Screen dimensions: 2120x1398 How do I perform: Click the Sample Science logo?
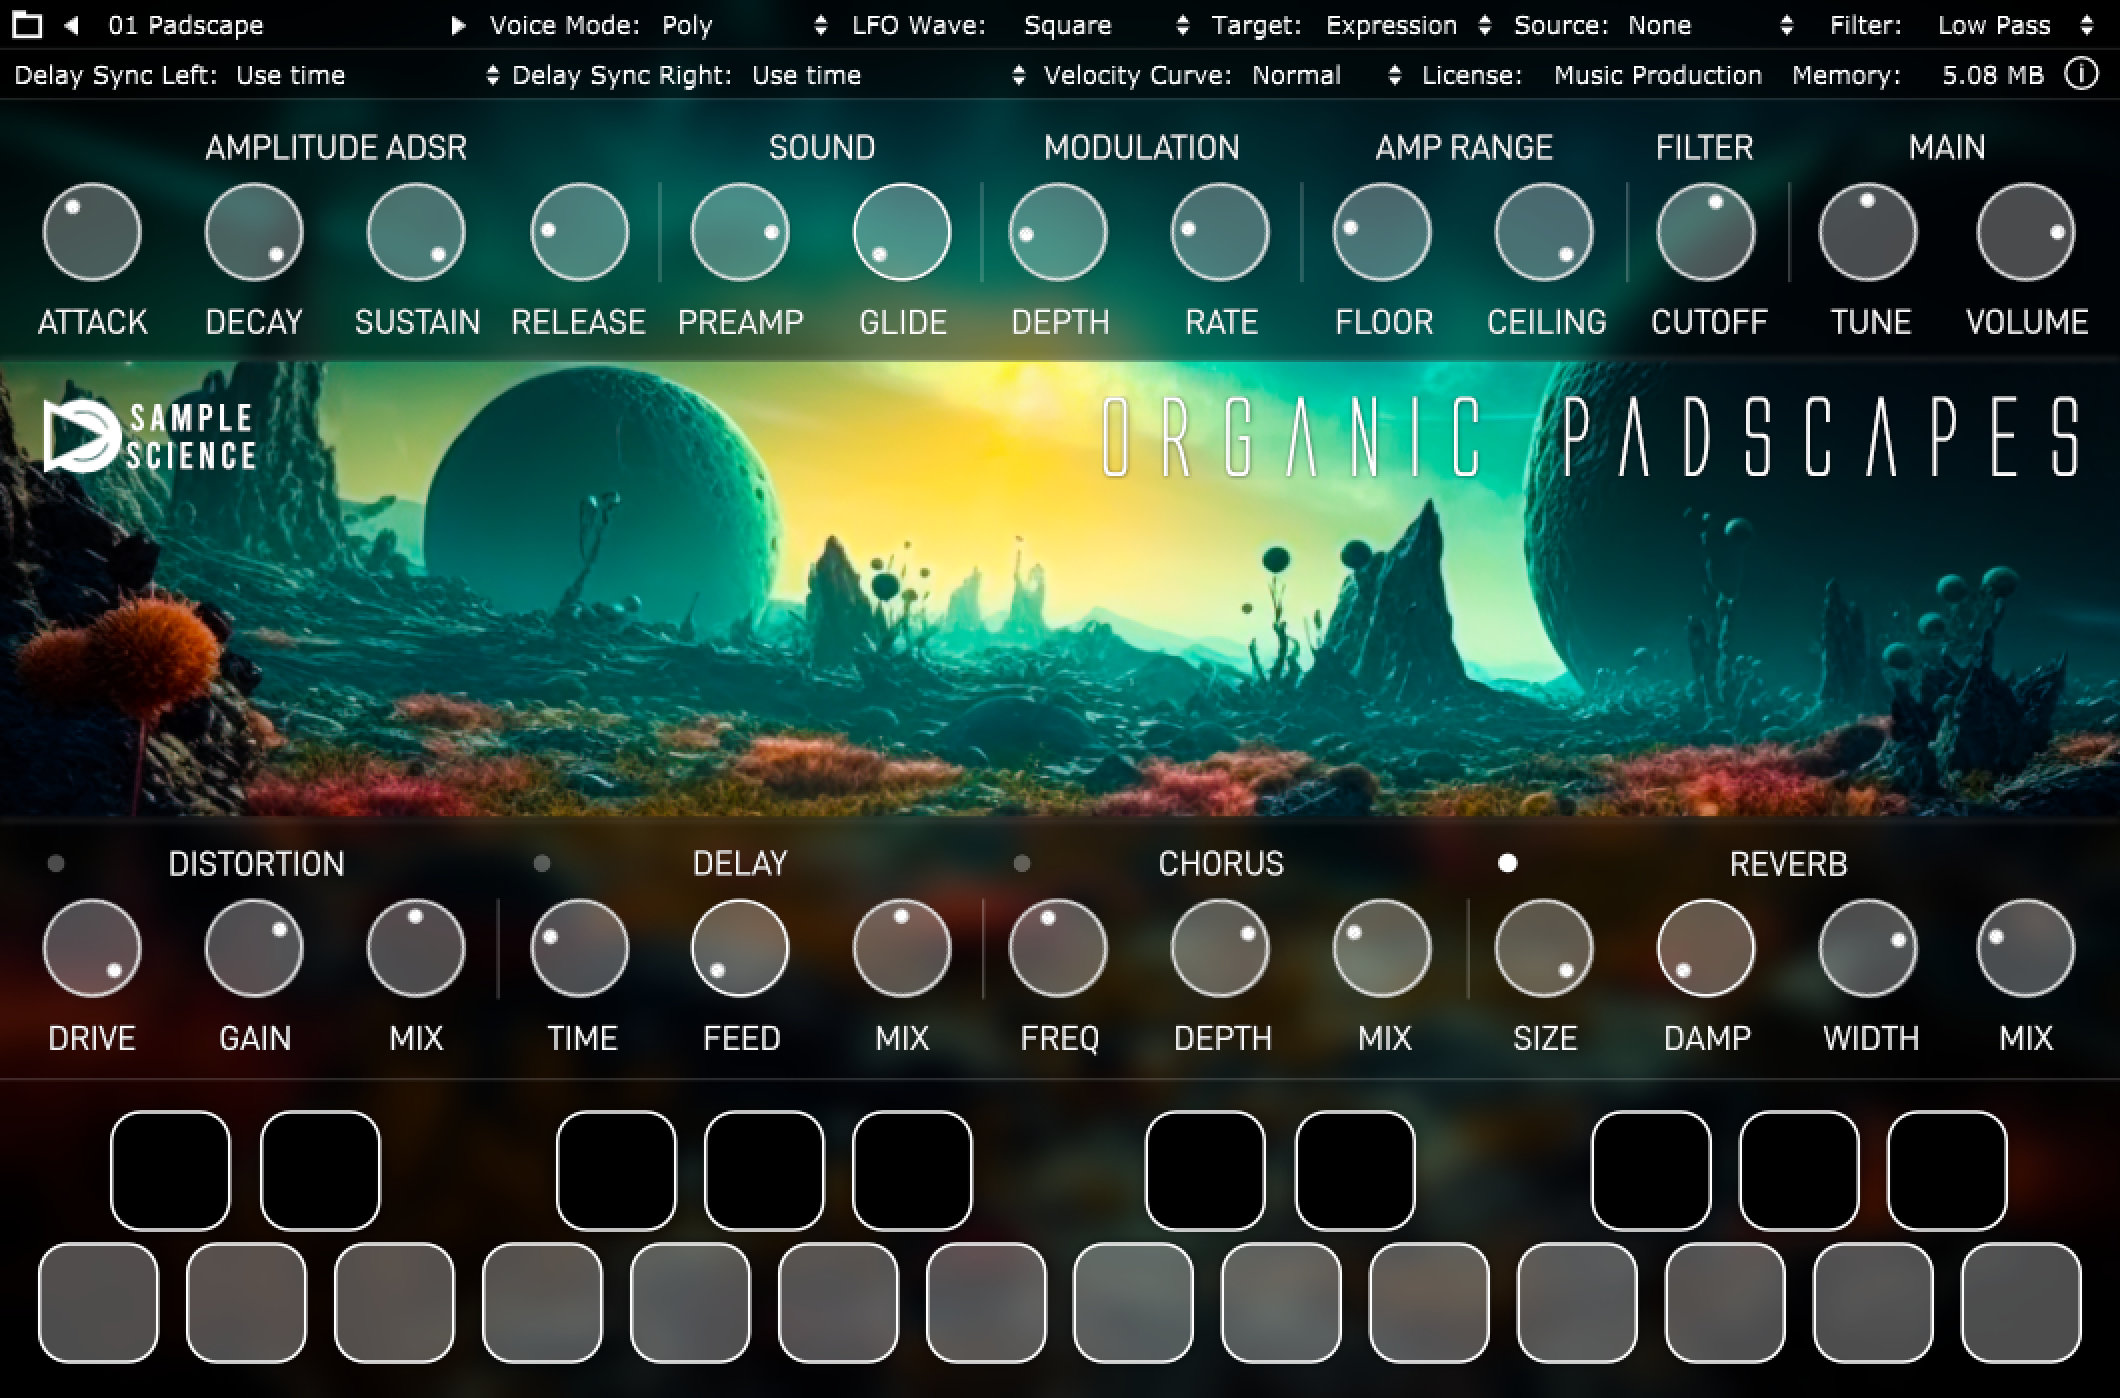tap(149, 436)
